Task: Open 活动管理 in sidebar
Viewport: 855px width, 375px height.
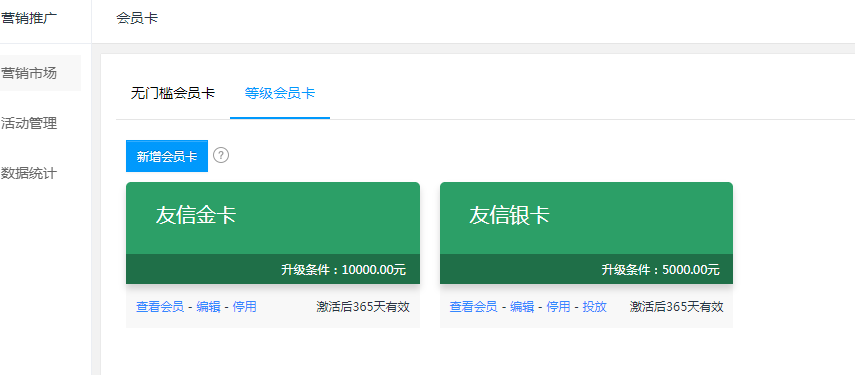Action: coord(28,123)
